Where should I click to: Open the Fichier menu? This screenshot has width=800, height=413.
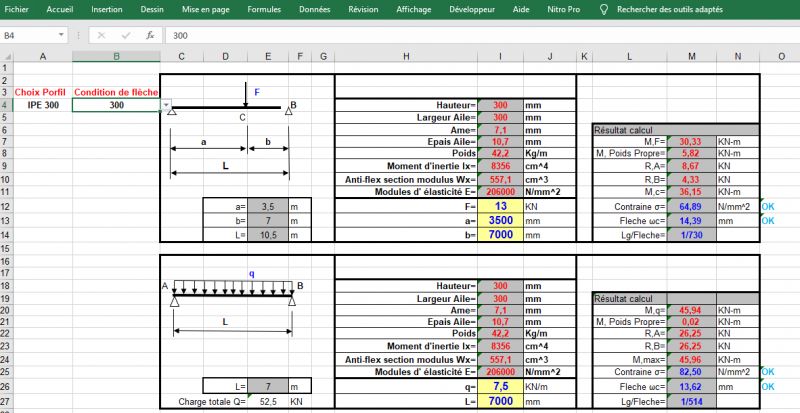17,8
